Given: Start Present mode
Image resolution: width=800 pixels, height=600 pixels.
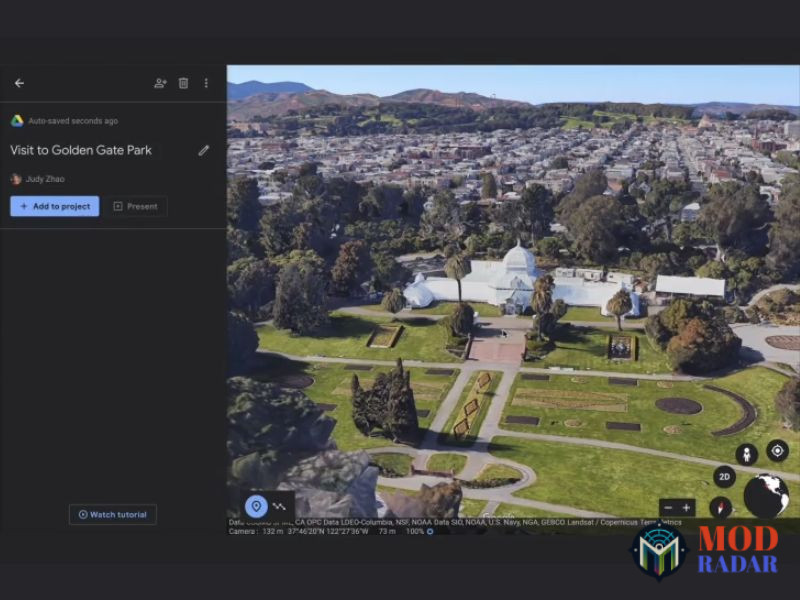Looking at the screenshot, I should click(x=137, y=206).
